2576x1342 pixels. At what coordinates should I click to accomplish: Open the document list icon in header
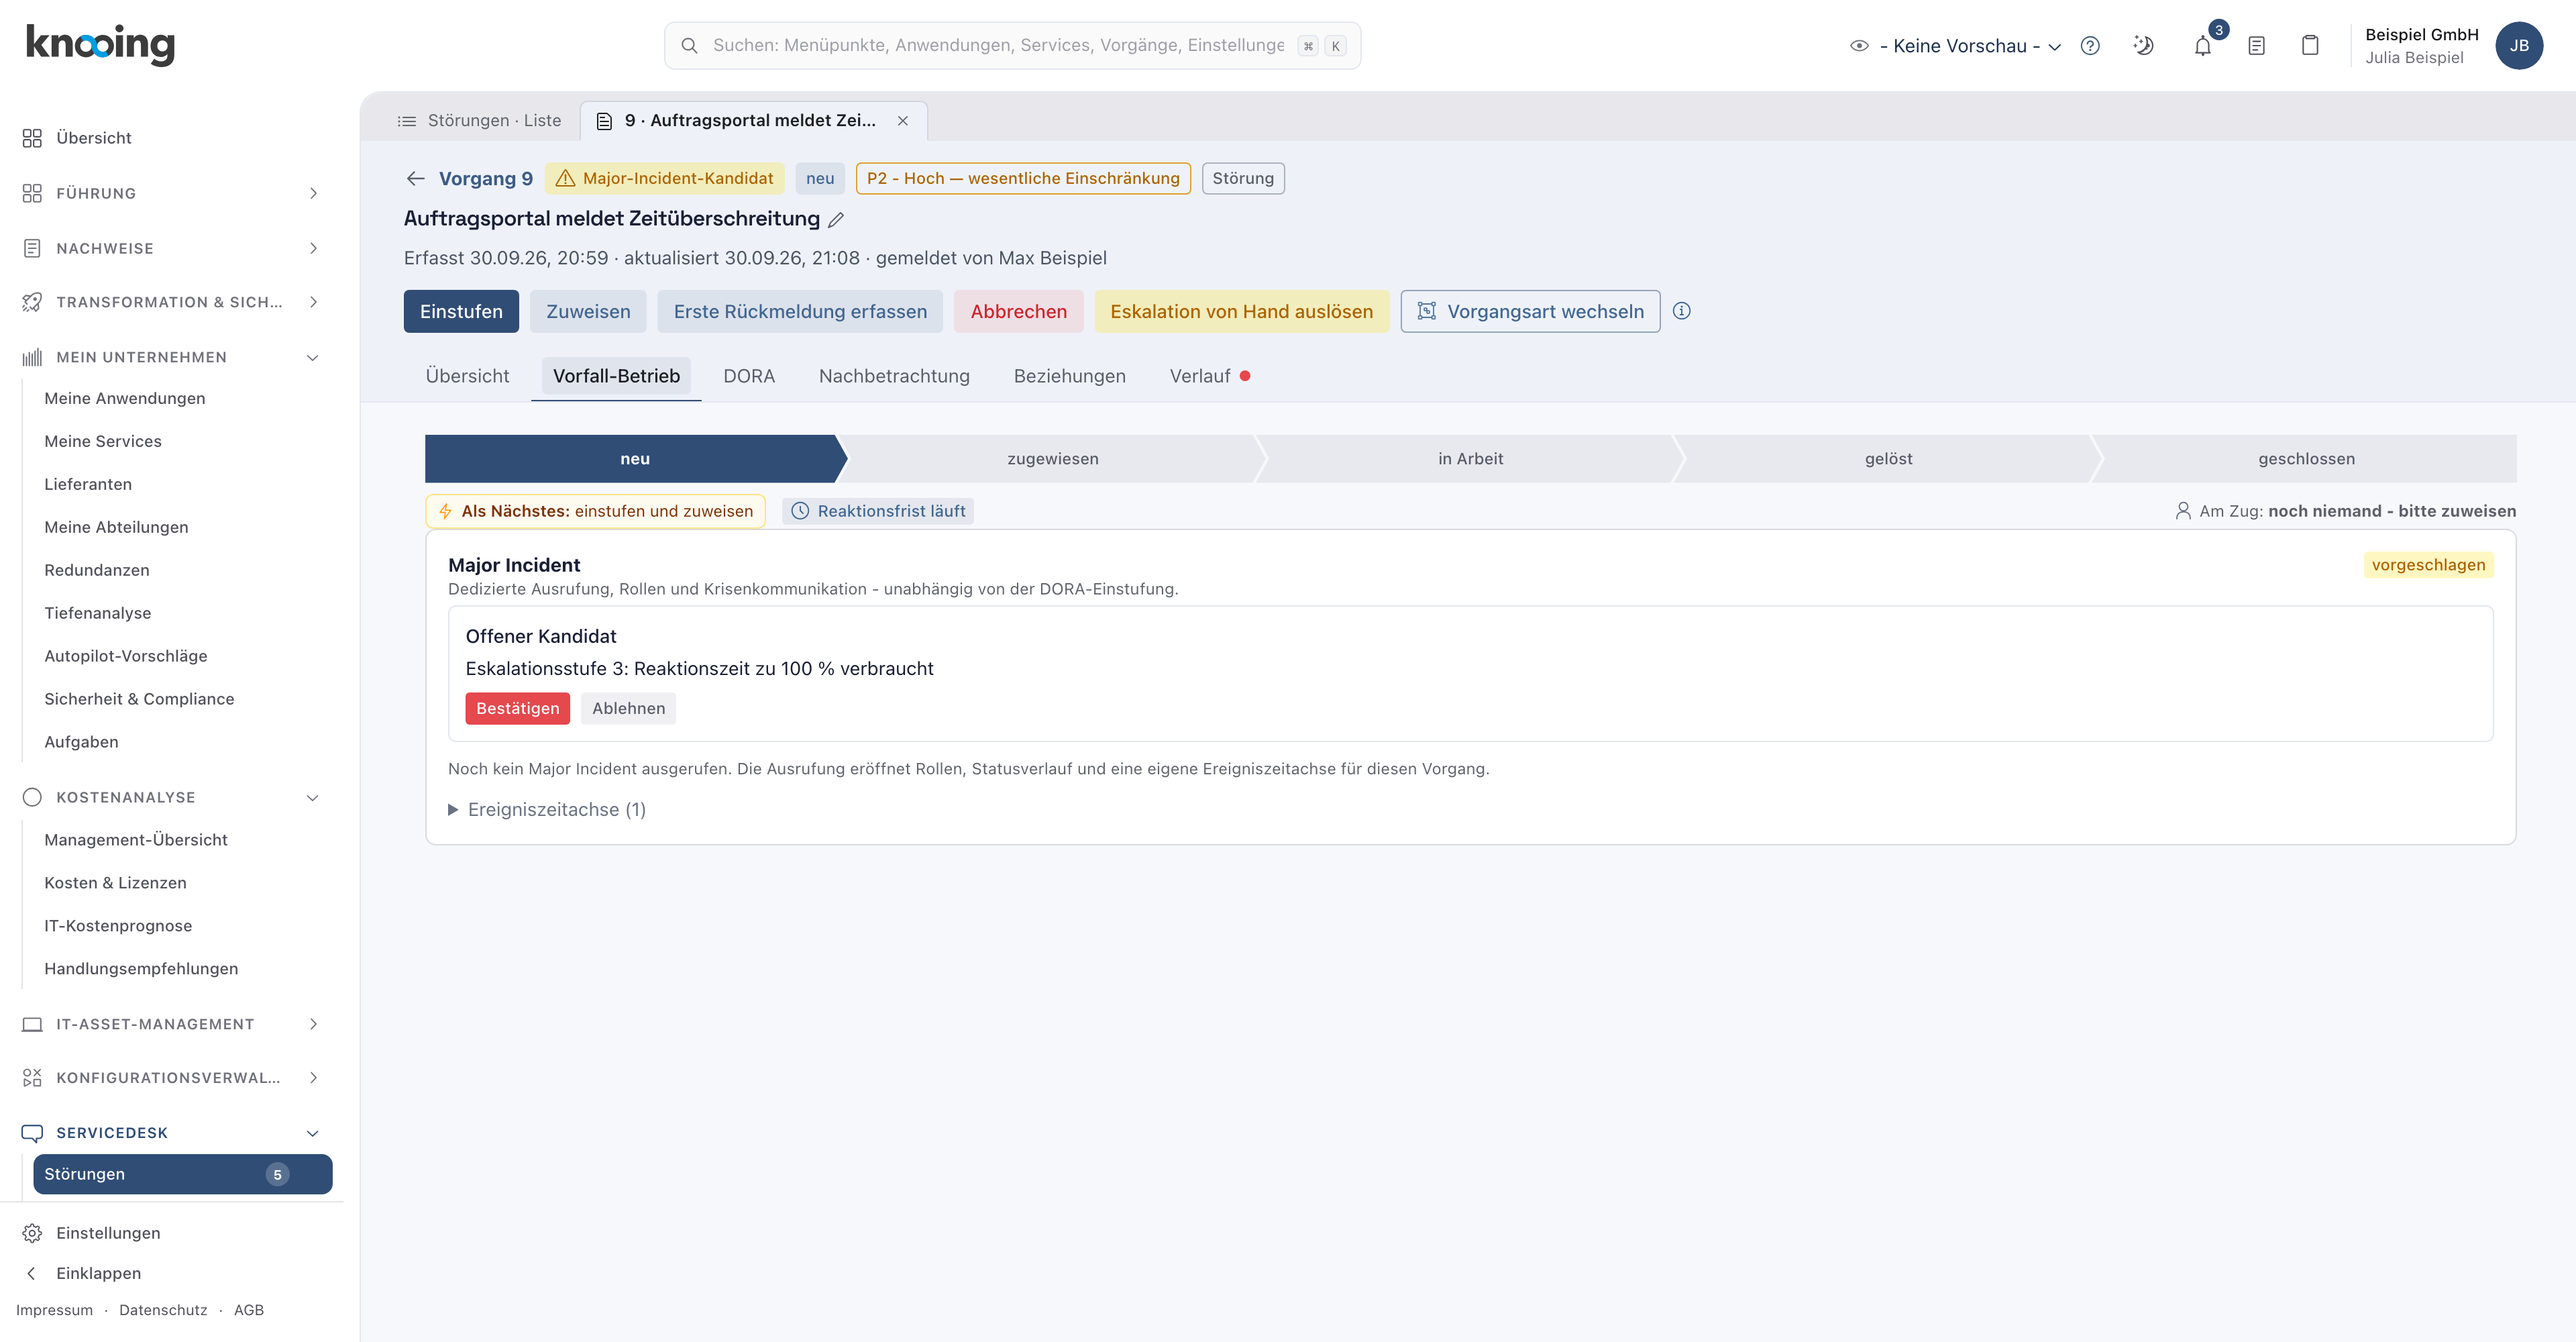pyautogui.click(x=2256, y=46)
